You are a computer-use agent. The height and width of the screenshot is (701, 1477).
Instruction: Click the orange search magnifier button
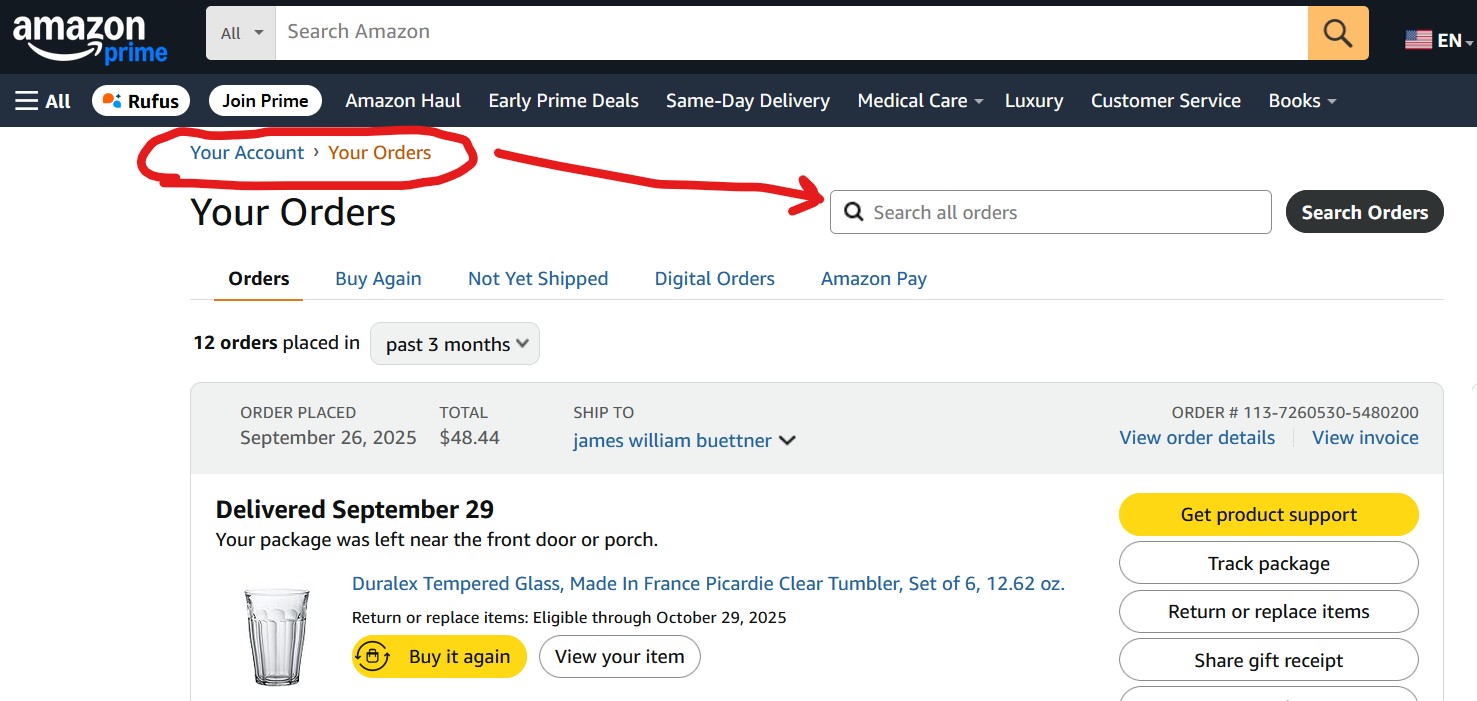1337,33
